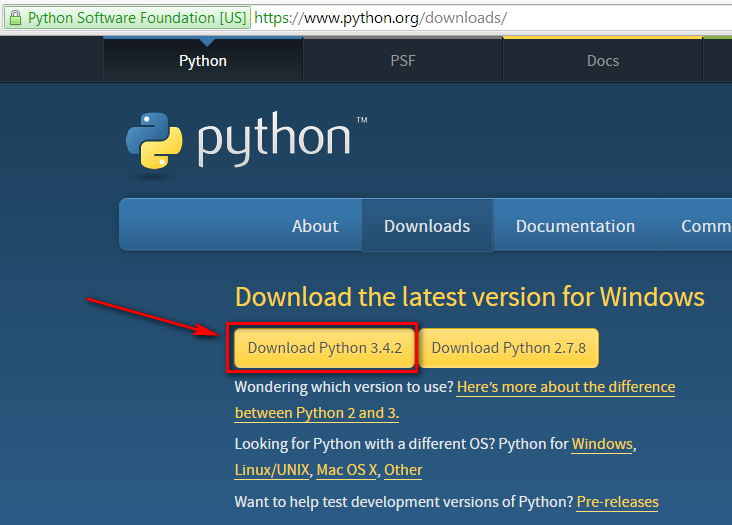Click the green padlock security icon
The height and width of the screenshot is (525, 732).
(15, 18)
